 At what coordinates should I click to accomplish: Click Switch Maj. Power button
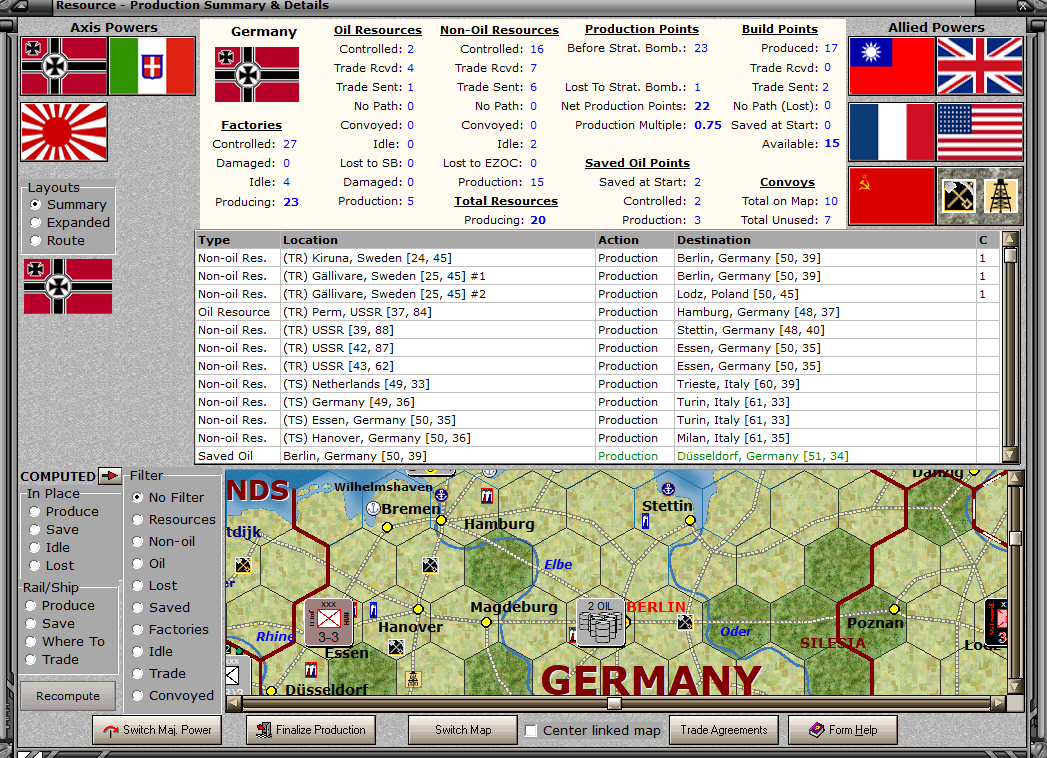click(157, 730)
